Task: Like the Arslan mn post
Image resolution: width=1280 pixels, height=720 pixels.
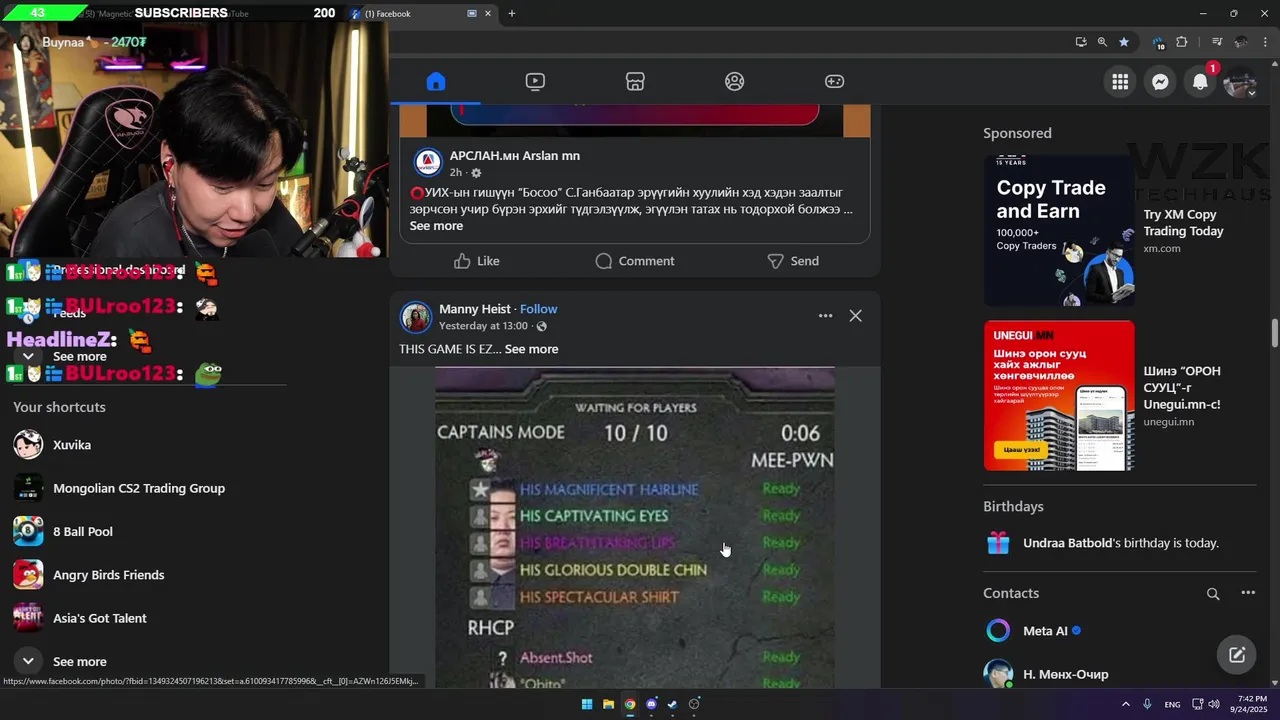Action: [x=476, y=261]
